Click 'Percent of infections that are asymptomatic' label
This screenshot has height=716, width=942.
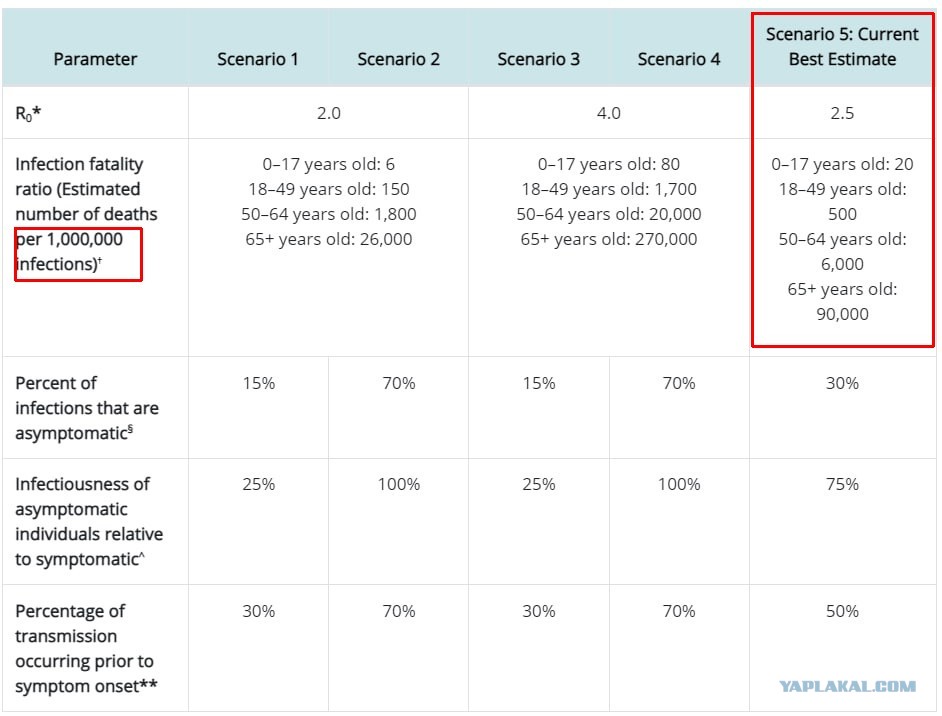click(87, 408)
